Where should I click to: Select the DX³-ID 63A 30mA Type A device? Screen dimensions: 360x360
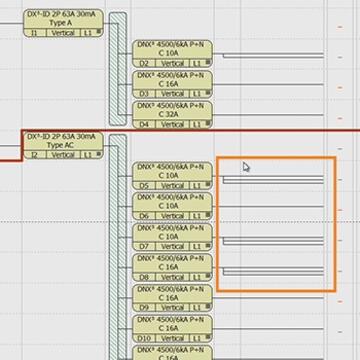(63, 23)
